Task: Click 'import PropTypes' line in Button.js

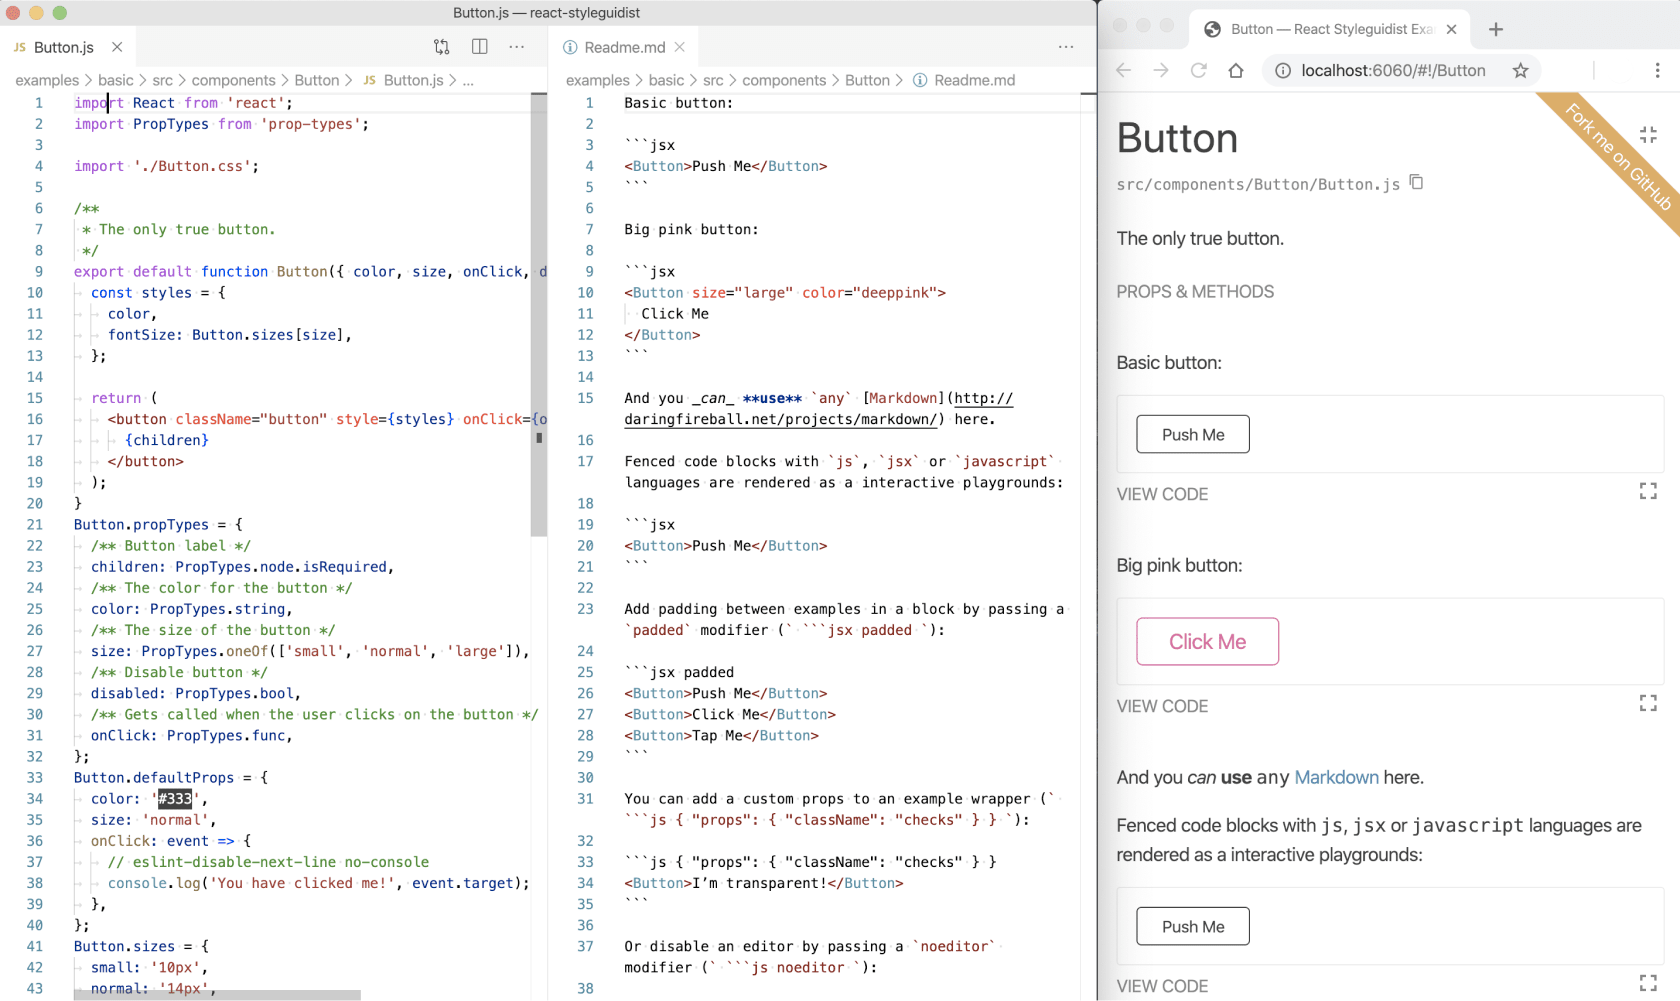Action: 221,124
